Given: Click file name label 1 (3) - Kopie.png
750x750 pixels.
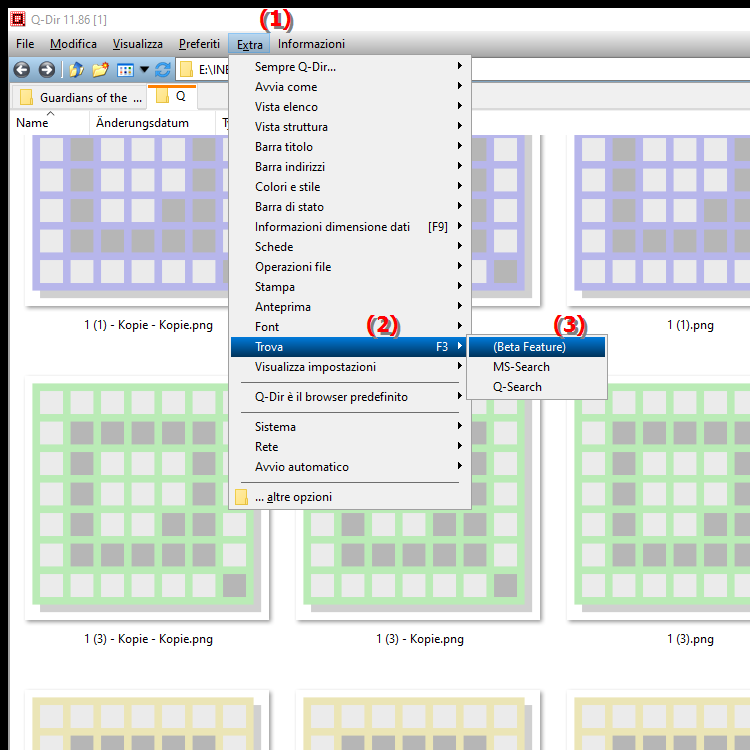Looking at the screenshot, I should point(419,639).
